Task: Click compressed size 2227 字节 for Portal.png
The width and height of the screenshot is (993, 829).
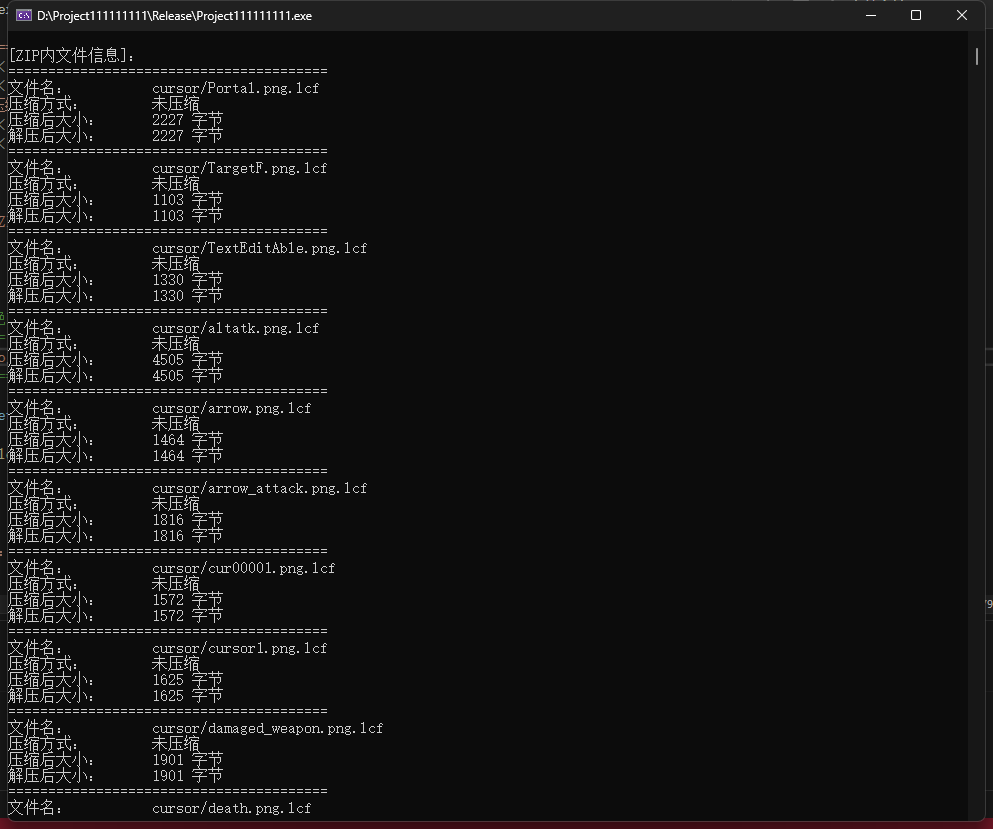Action: pyautogui.click(x=187, y=120)
